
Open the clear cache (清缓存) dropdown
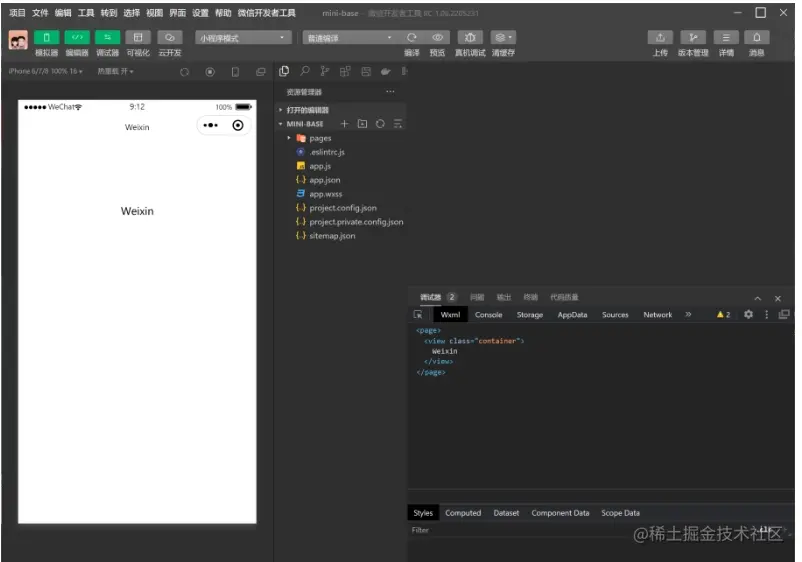point(503,37)
